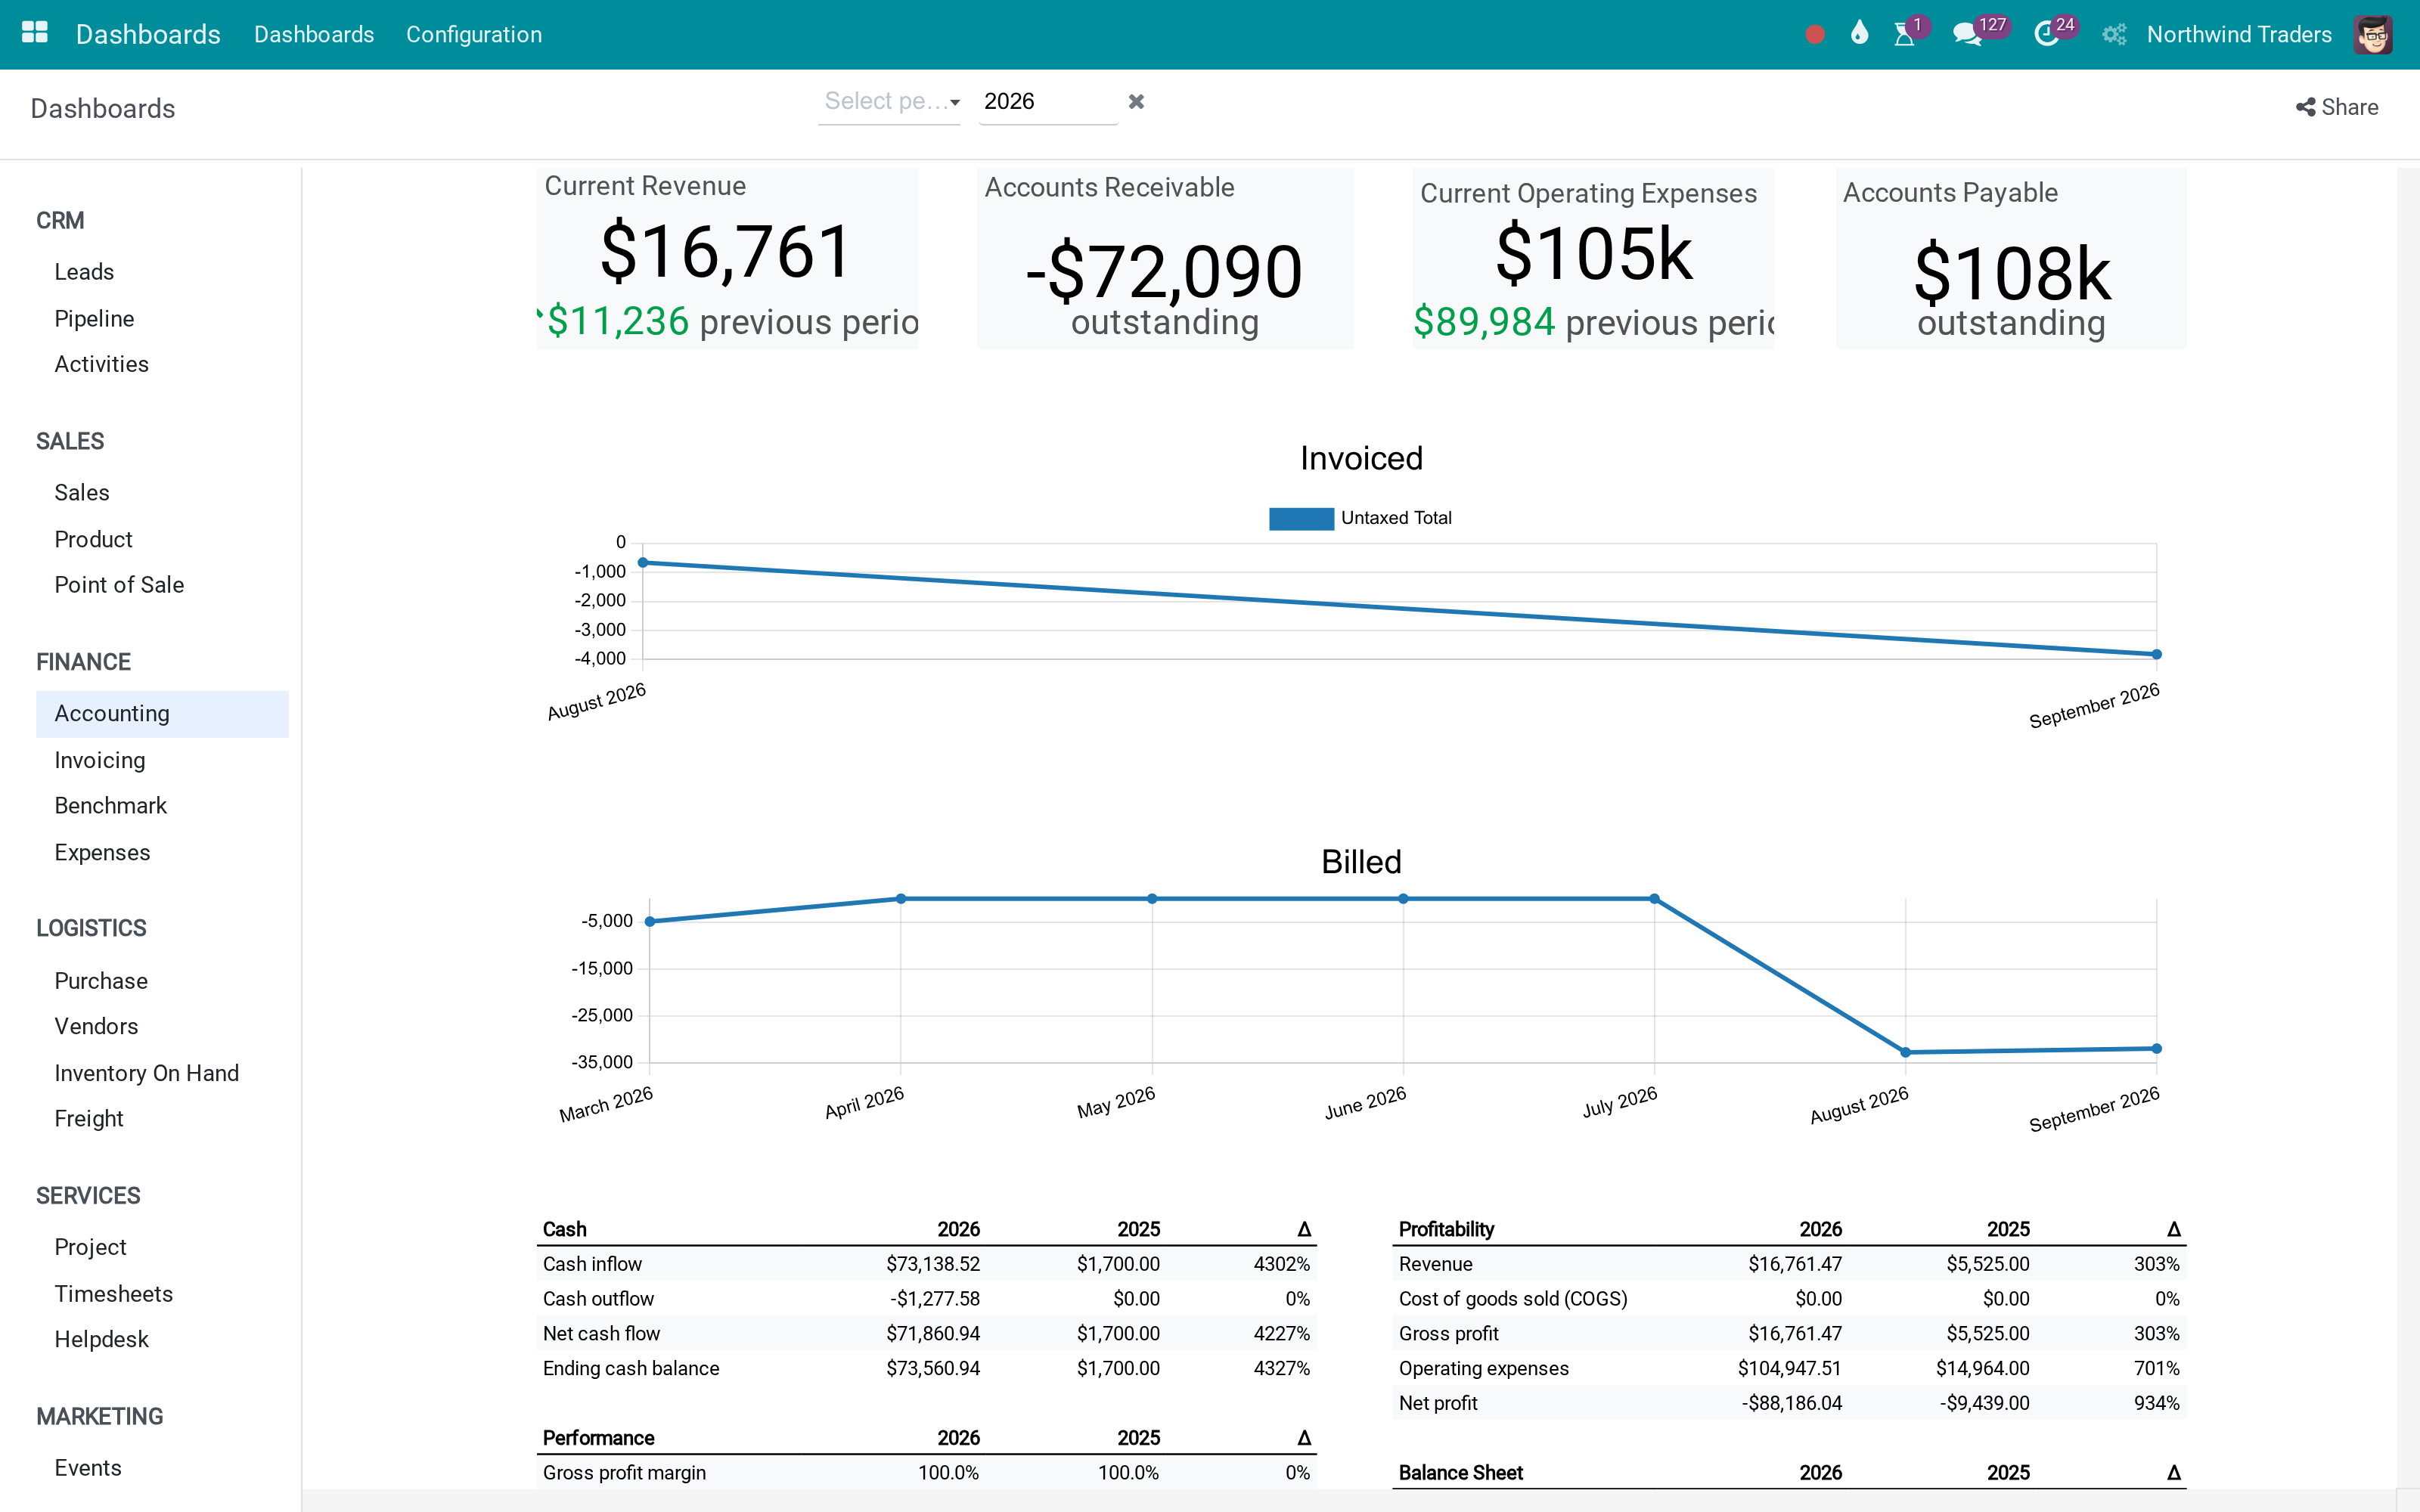Click the Gross profit margin row label

624,1473
